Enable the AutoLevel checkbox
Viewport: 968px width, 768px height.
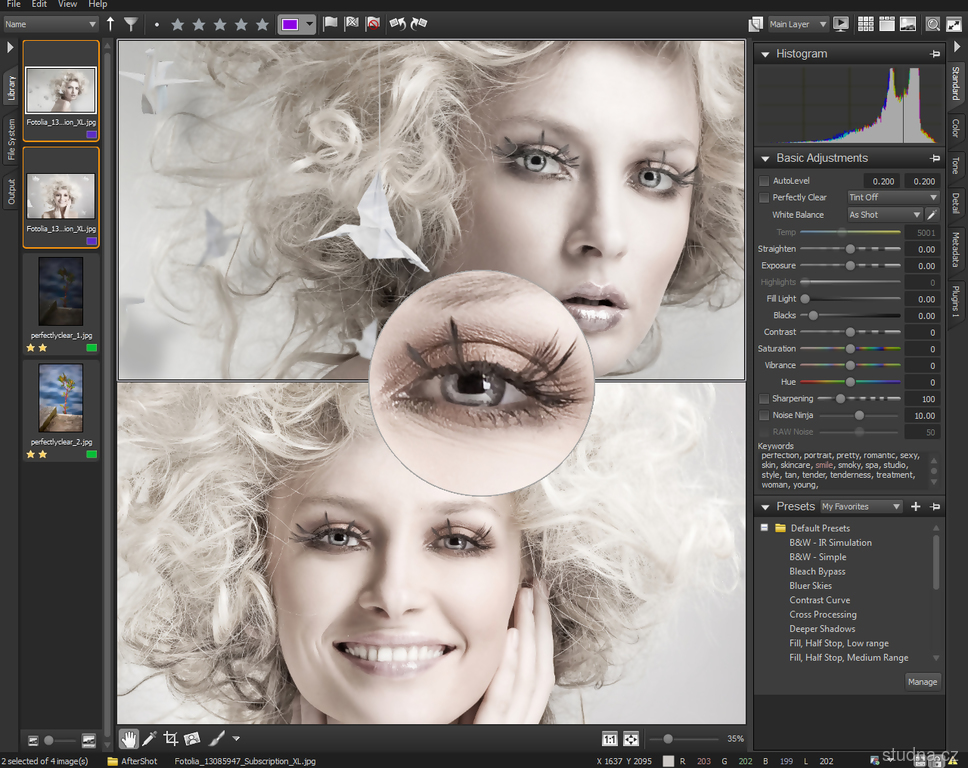(x=764, y=181)
